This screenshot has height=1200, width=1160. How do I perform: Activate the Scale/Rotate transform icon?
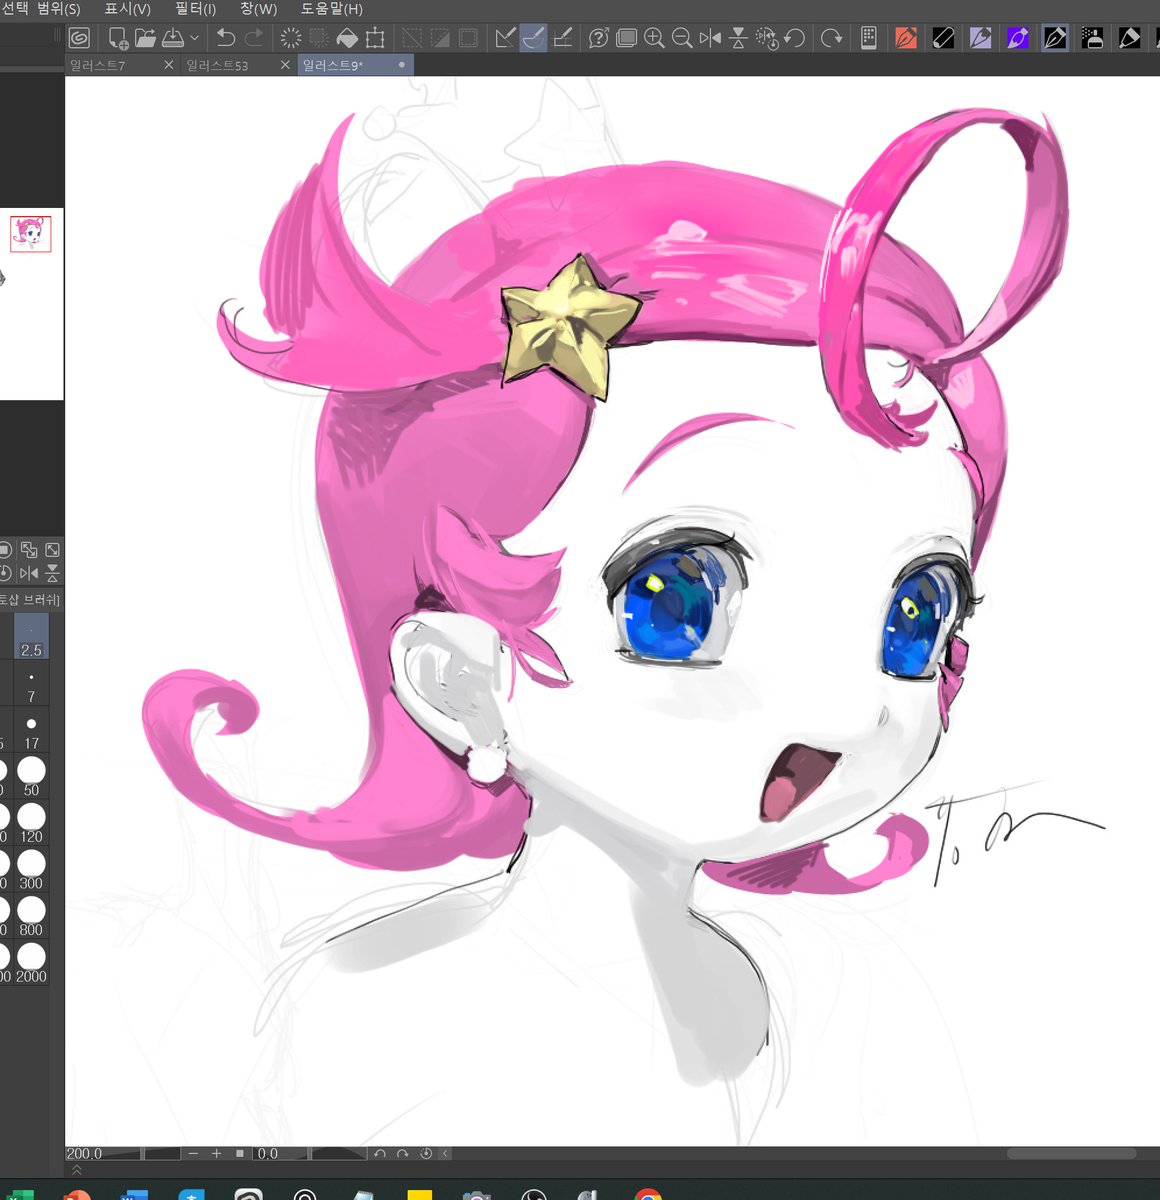coord(375,38)
